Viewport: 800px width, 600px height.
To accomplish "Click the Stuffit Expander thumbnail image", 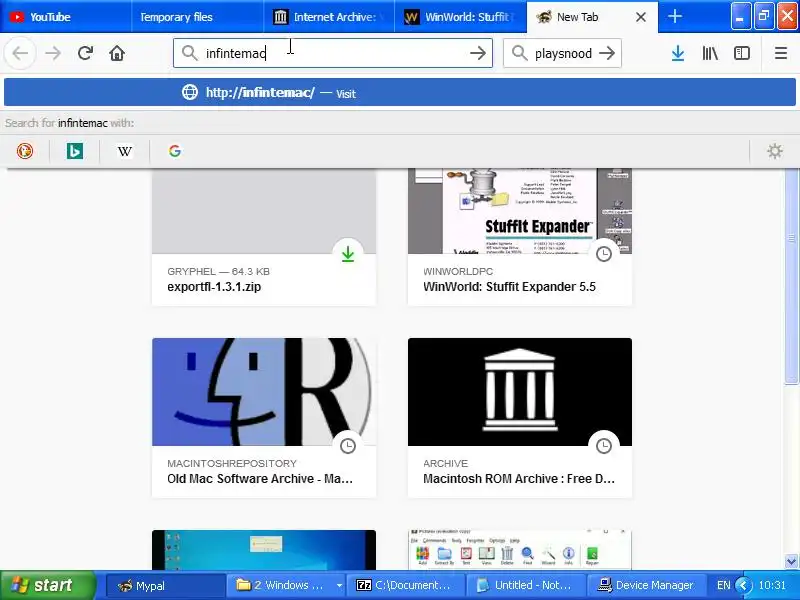I will point(519,211).
